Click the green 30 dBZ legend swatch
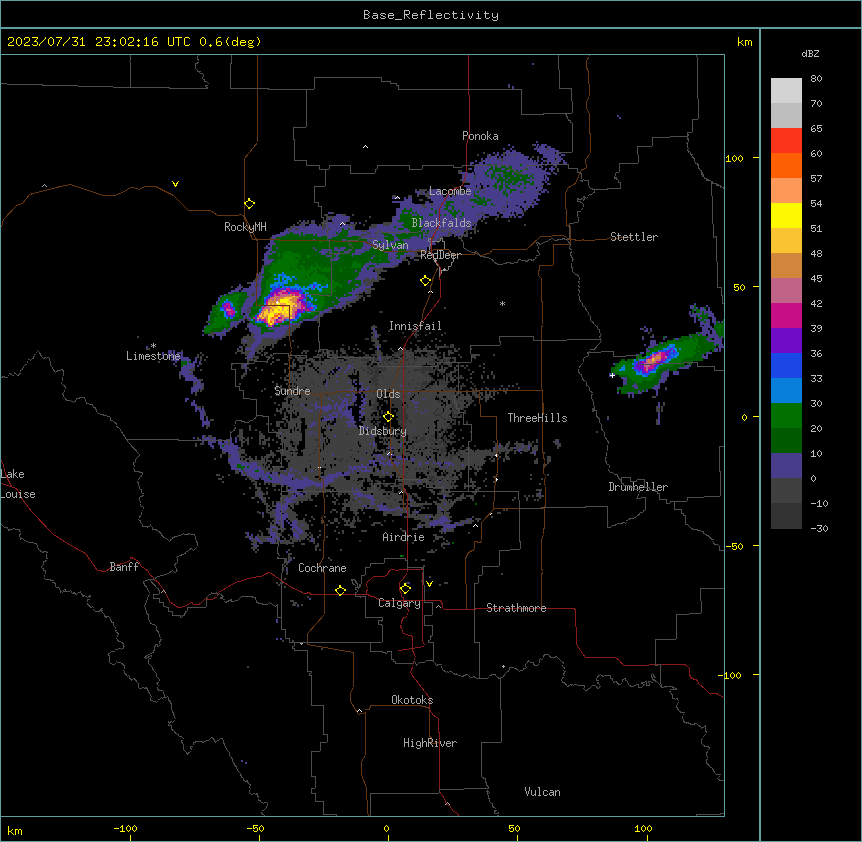Screen dimensions: 862x842 point(786,416)
